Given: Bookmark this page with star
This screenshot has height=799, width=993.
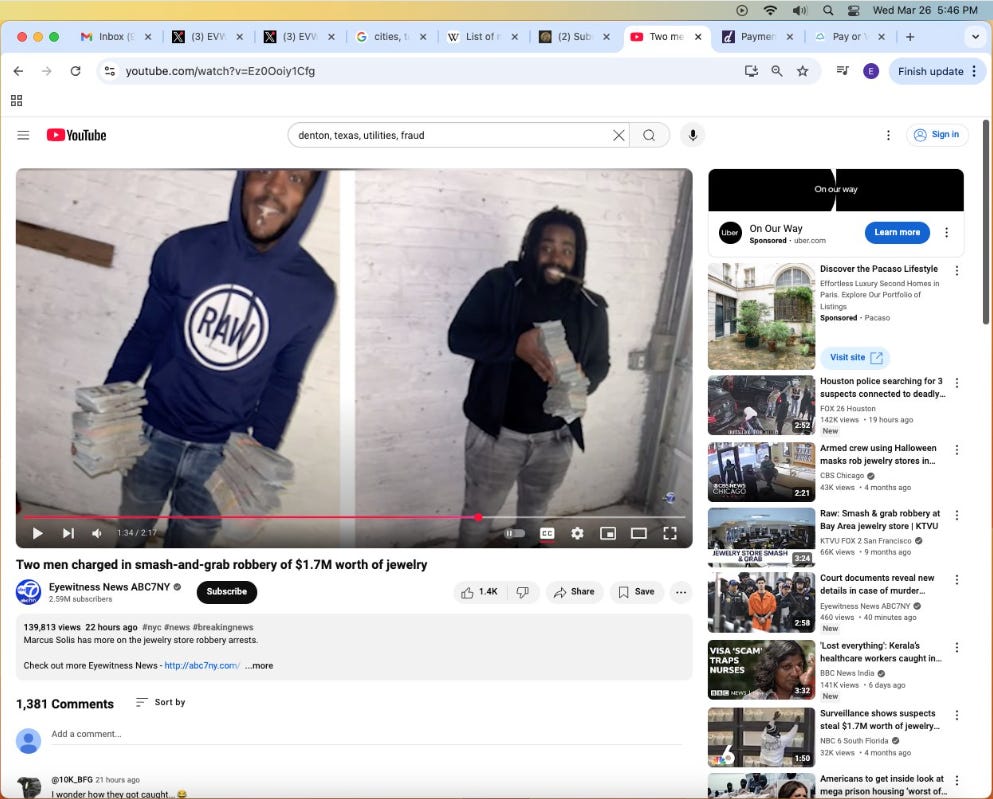Looking at the screenshot, I should pyautogui.click(x=802, y=71).
